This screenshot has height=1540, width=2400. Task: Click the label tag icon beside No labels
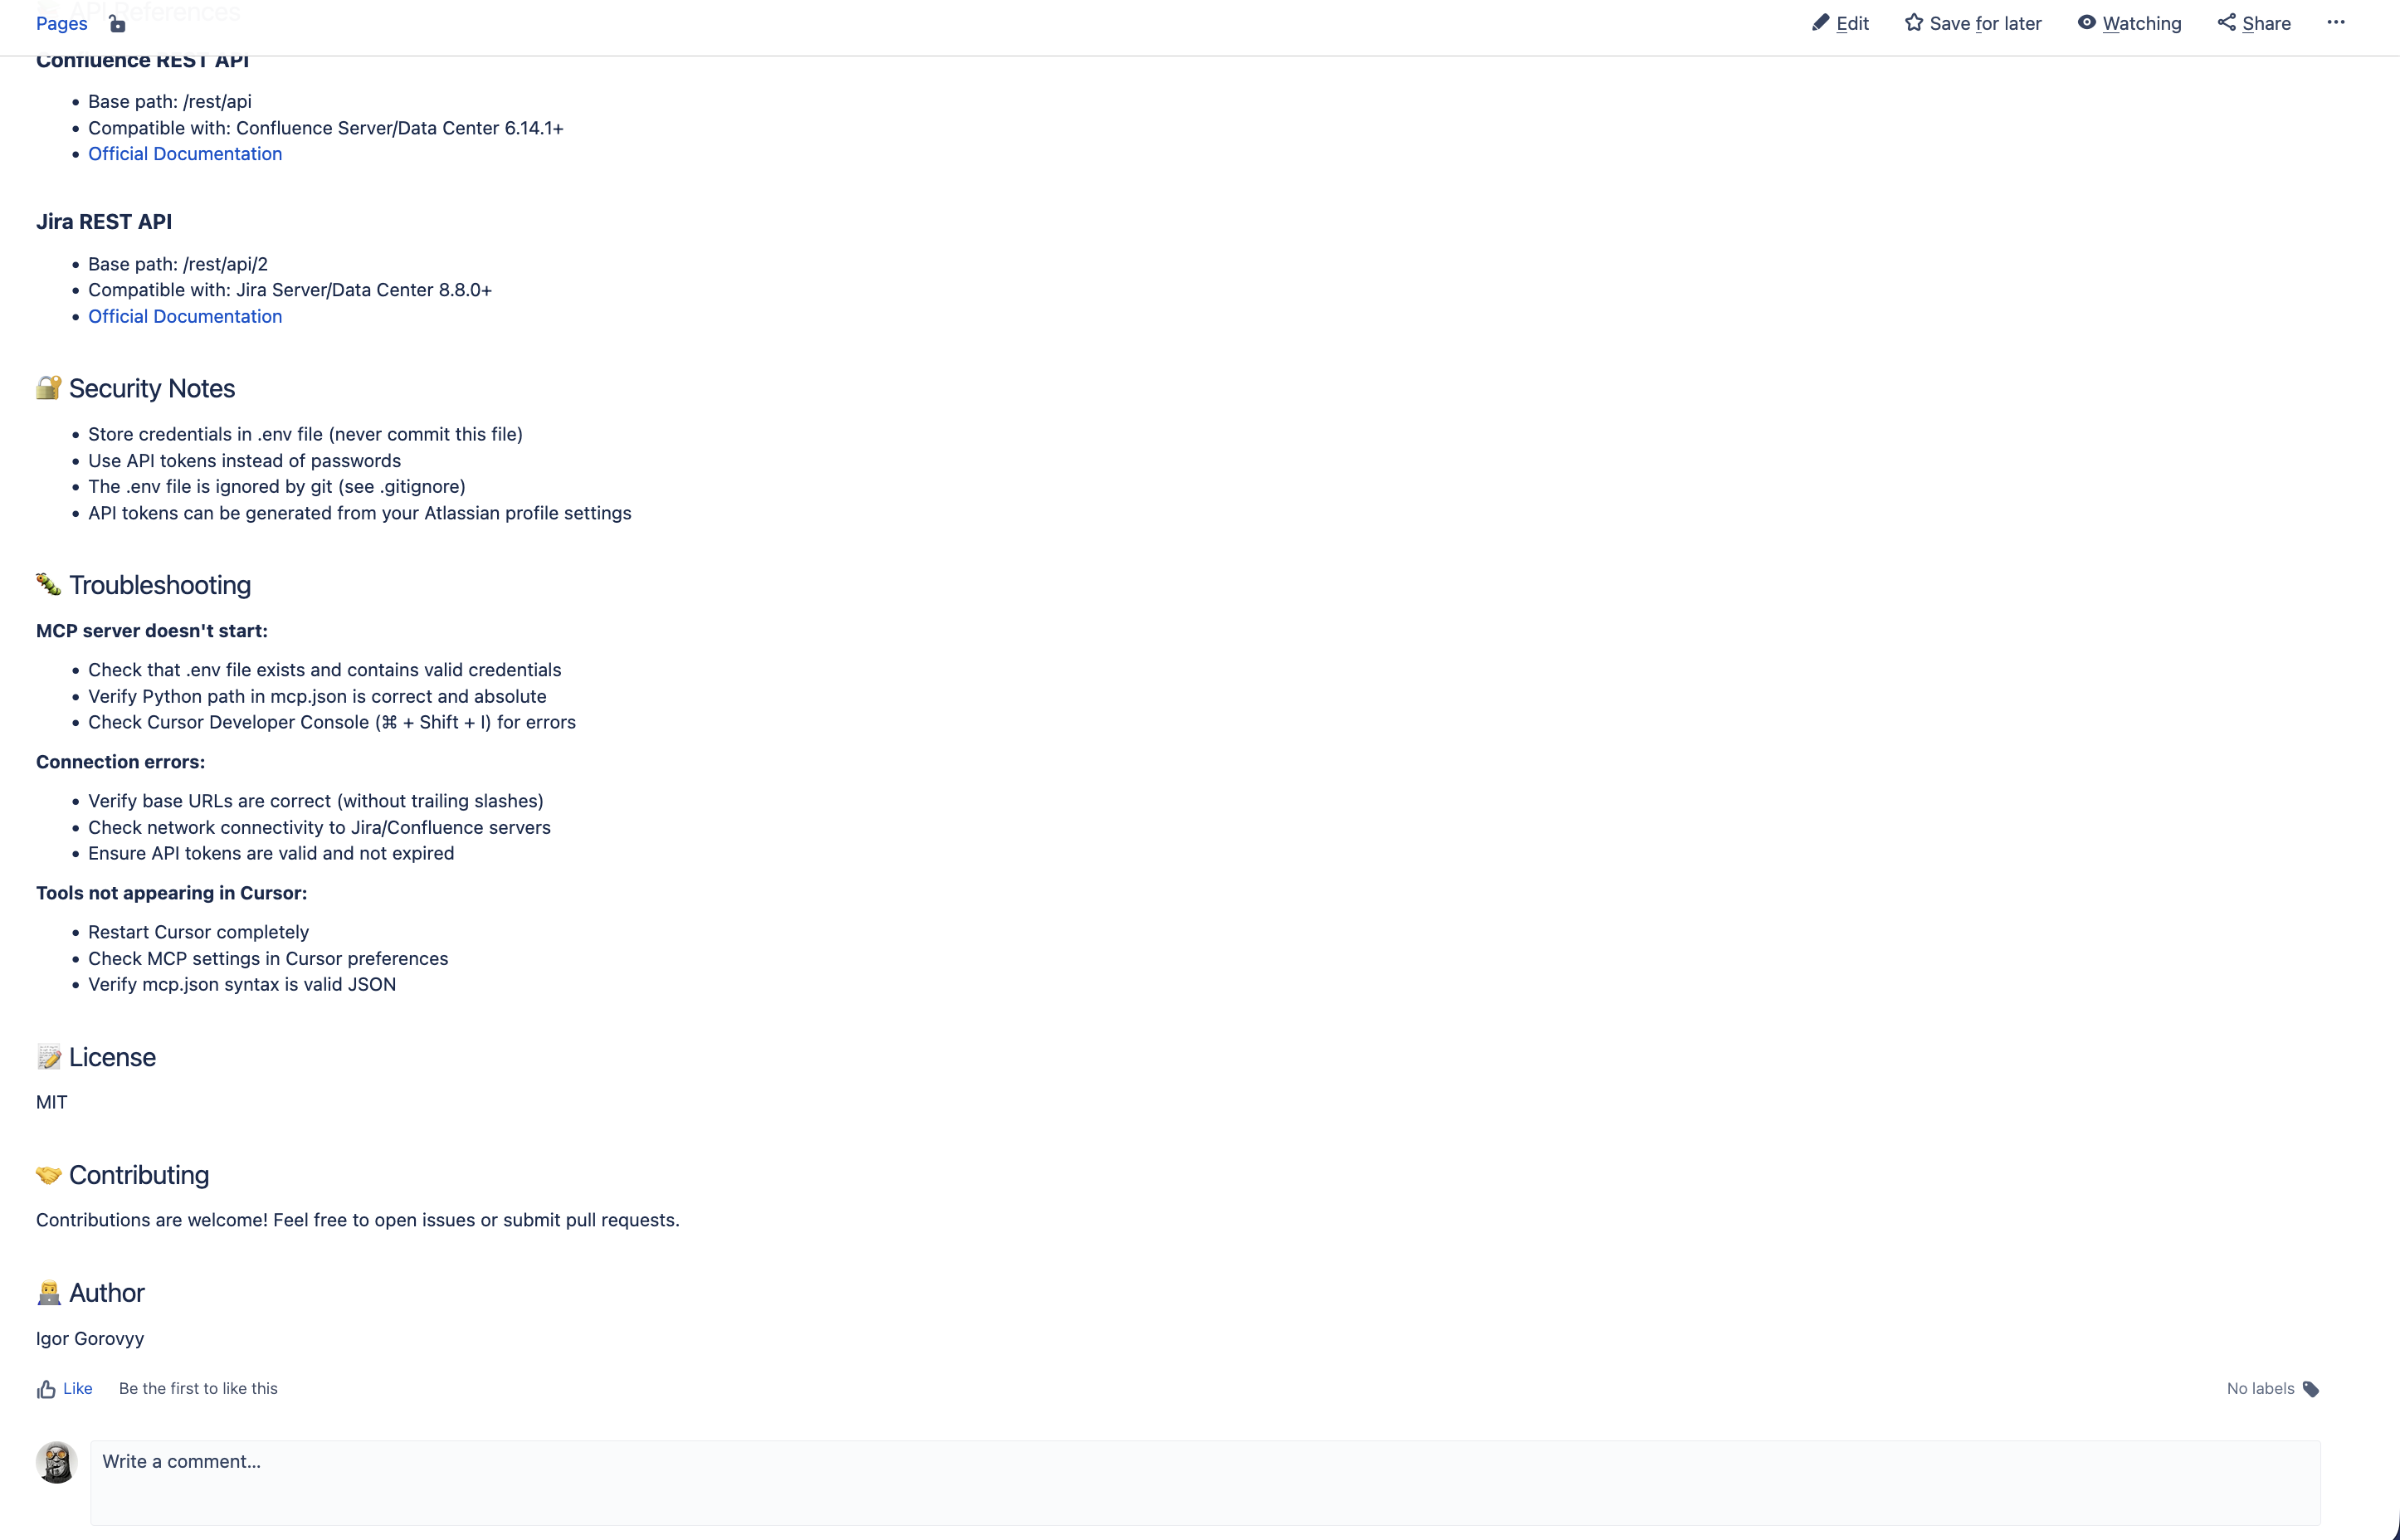coord(2311,1389)
